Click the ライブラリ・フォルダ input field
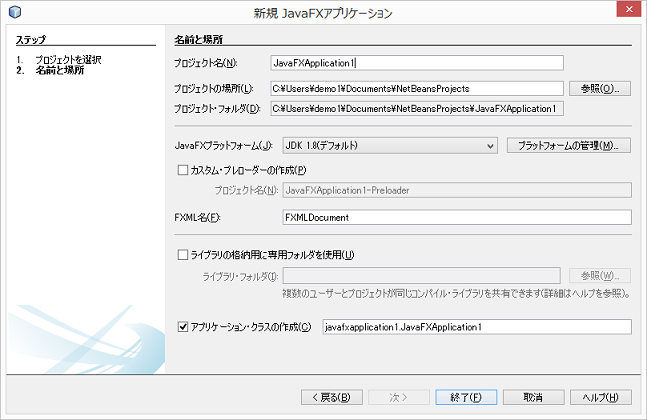 421,276
